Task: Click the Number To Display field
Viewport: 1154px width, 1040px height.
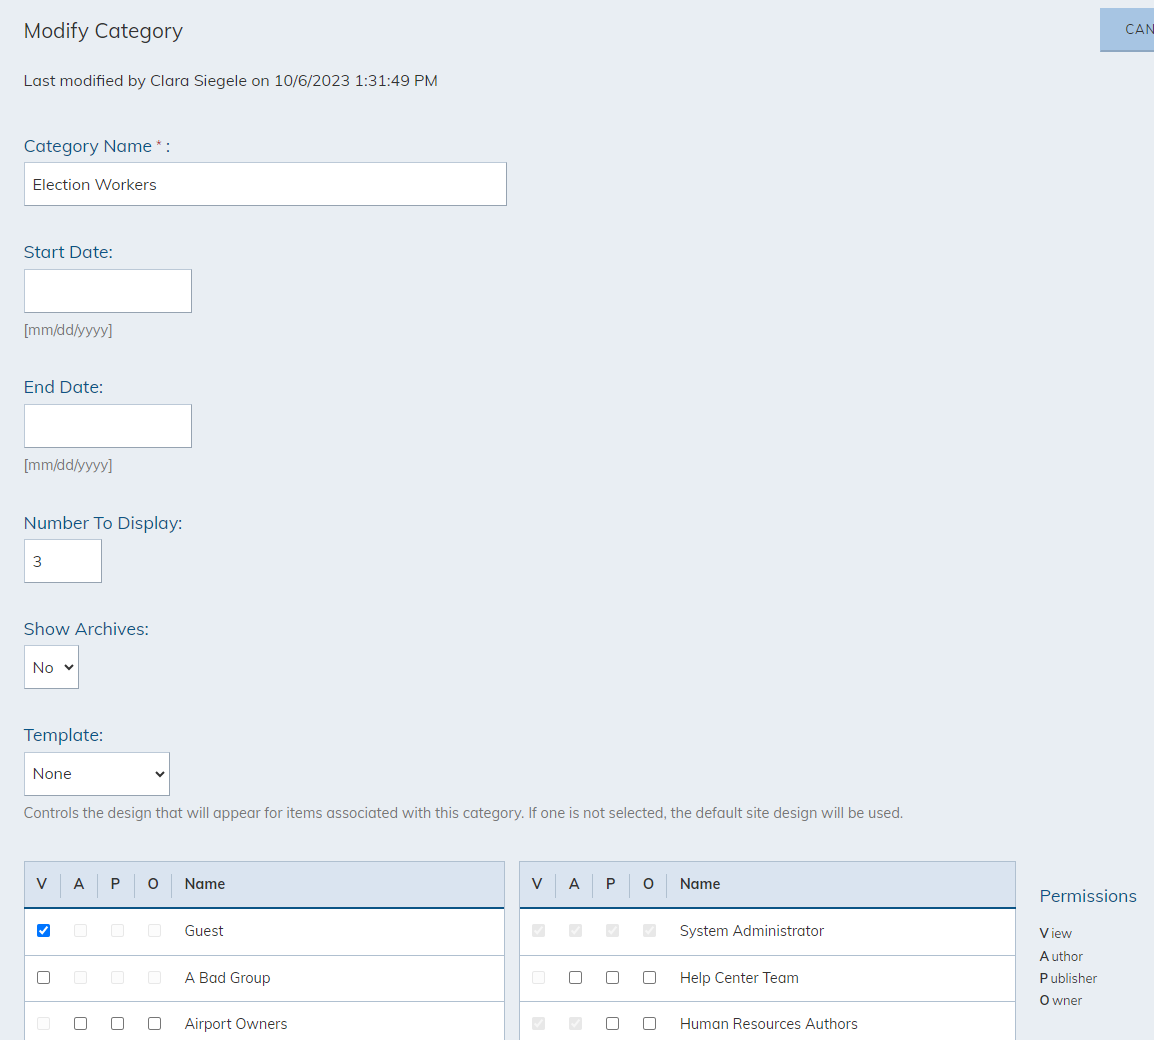Action: 63,561
